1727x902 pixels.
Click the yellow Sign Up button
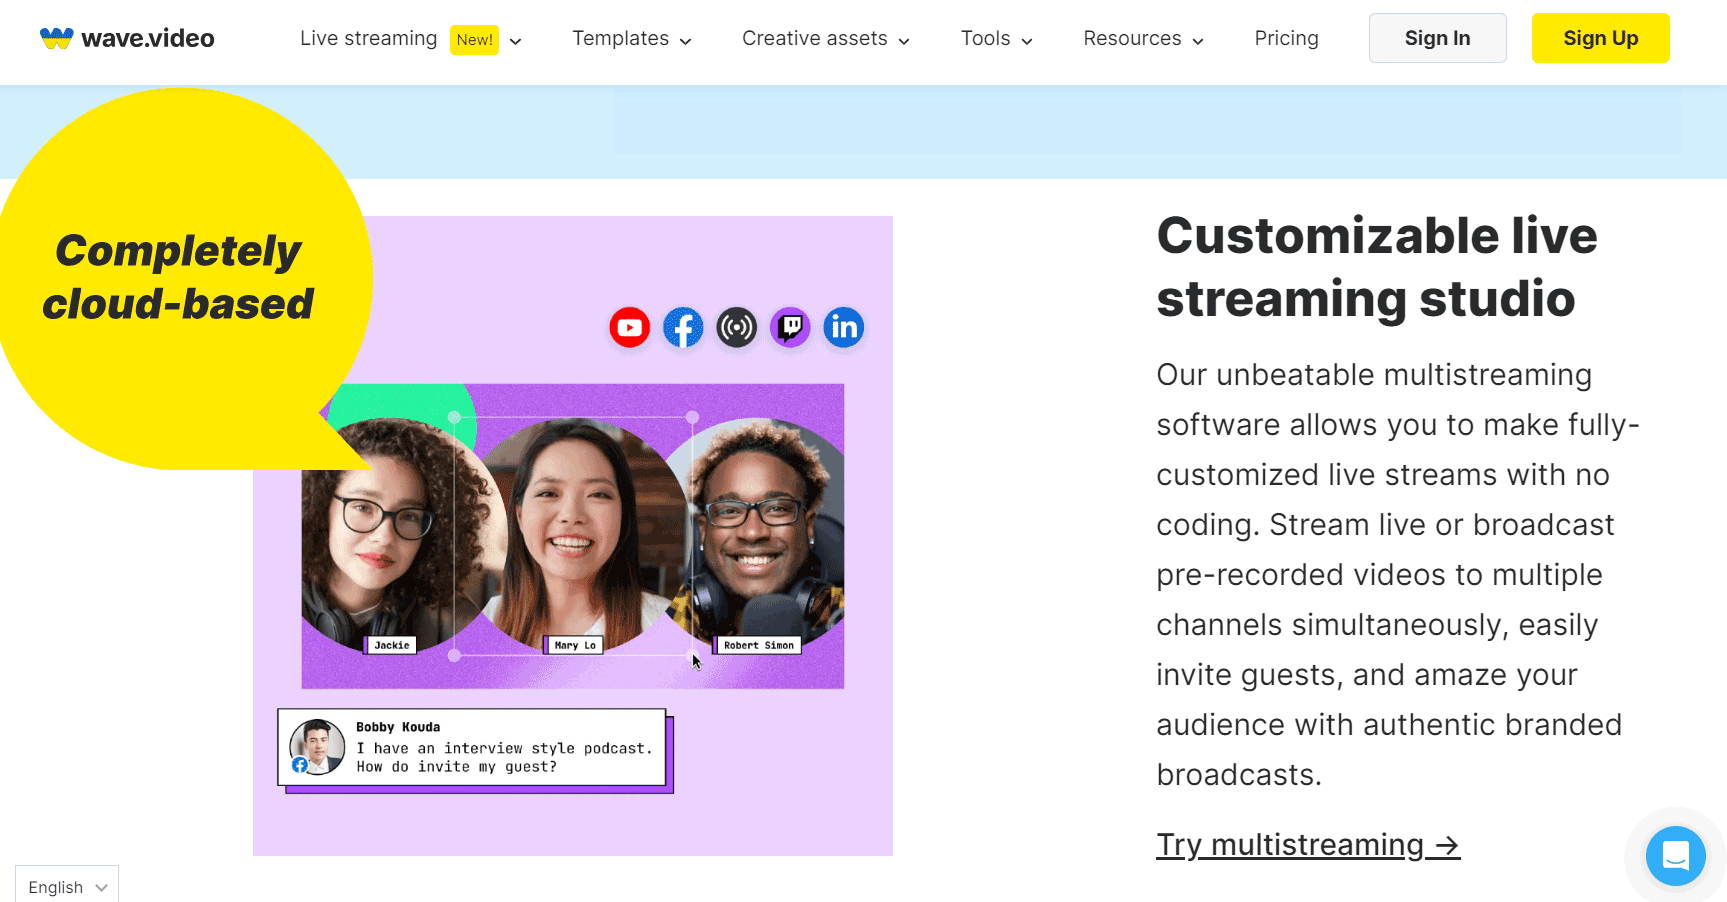click(x=1600, y=38)
